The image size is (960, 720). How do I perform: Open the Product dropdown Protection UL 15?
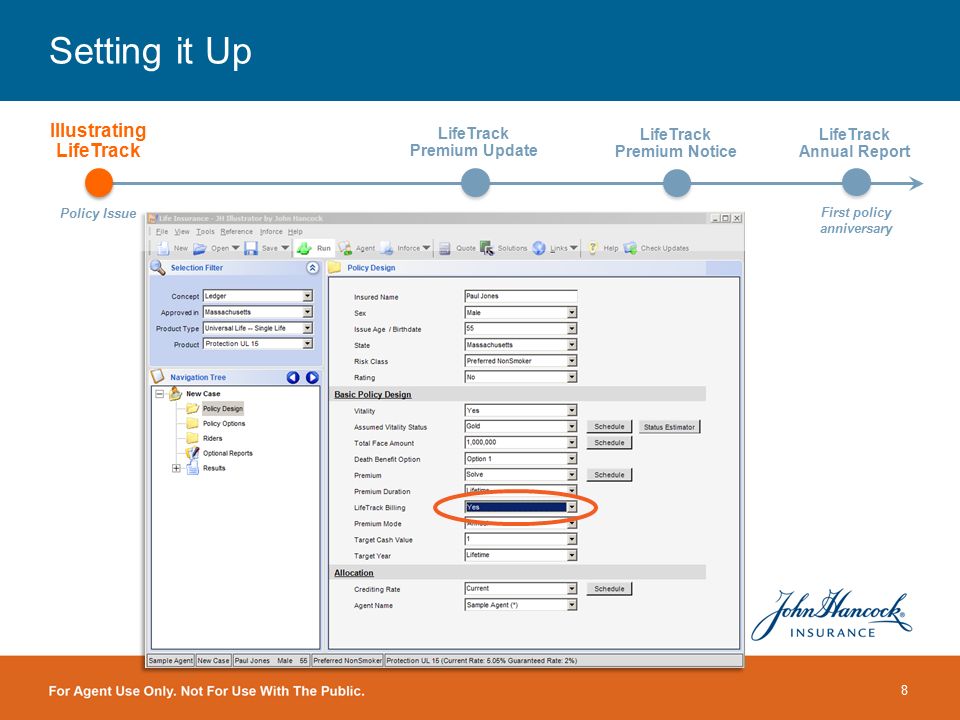click(x=307, y=344)
